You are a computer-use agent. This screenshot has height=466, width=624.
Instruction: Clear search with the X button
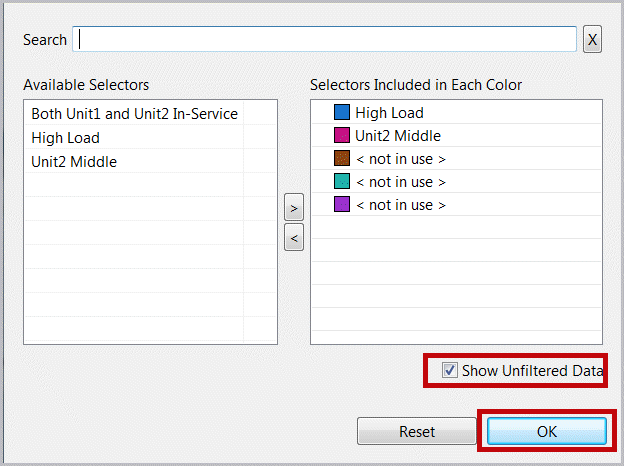point(592,40)
